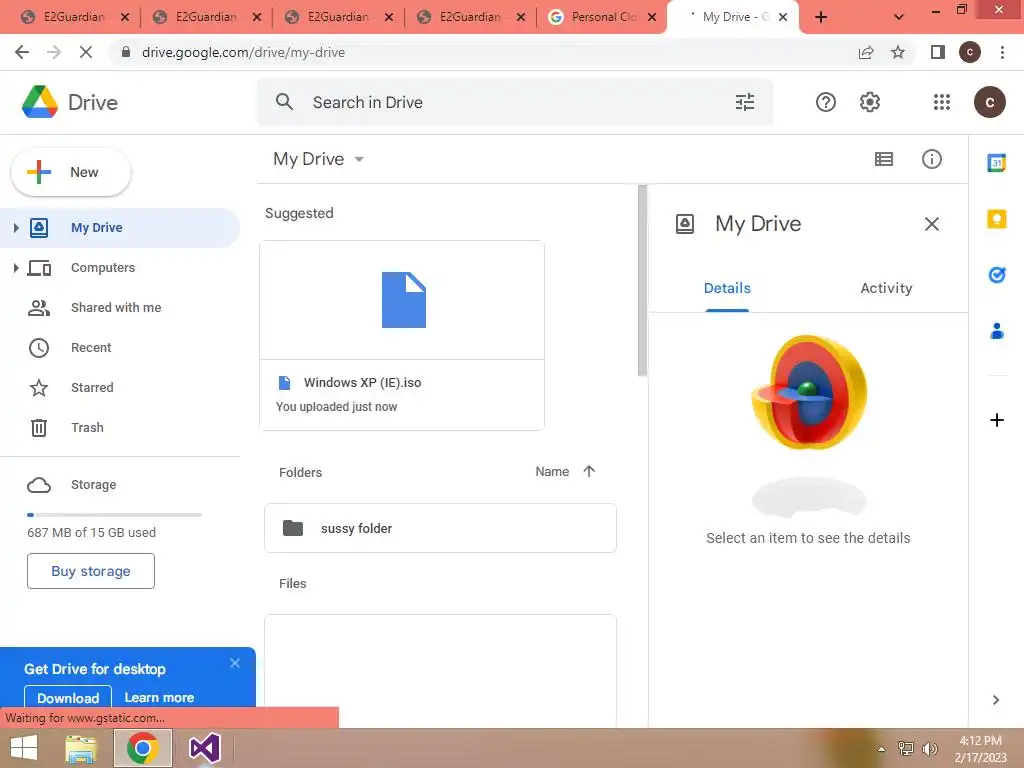Open Google Calendar side panel

click(x=997, y=162)
